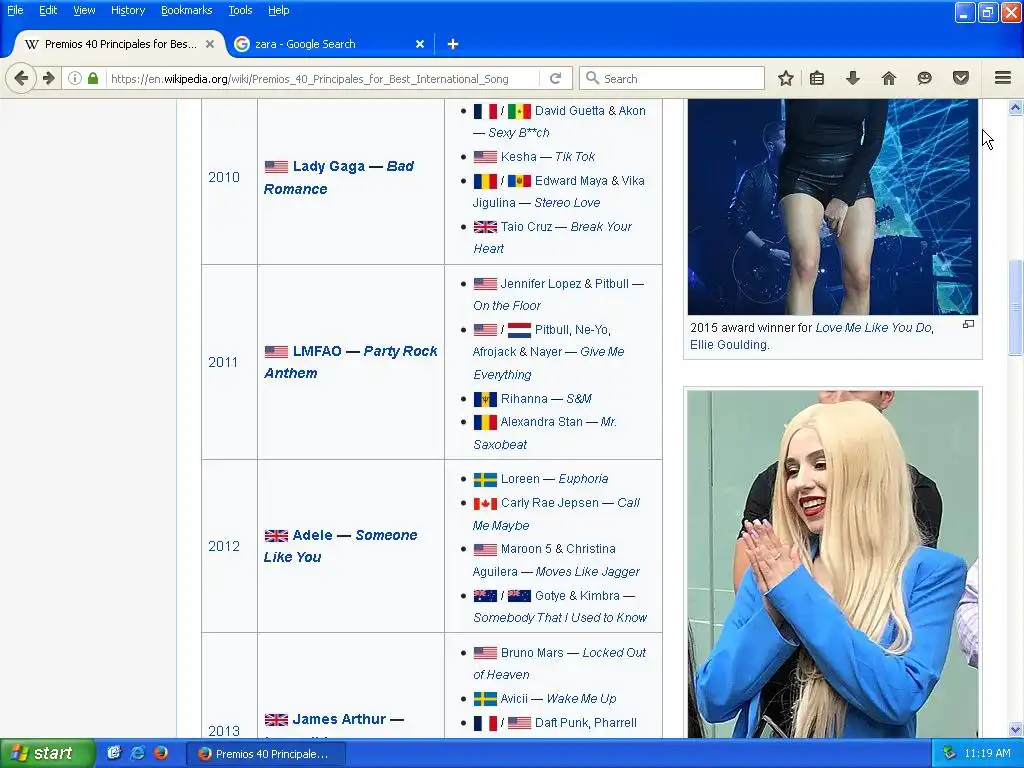The image size is (1024, 768).
Task: Follow the Someone Like You link
Action: [340, 547]
